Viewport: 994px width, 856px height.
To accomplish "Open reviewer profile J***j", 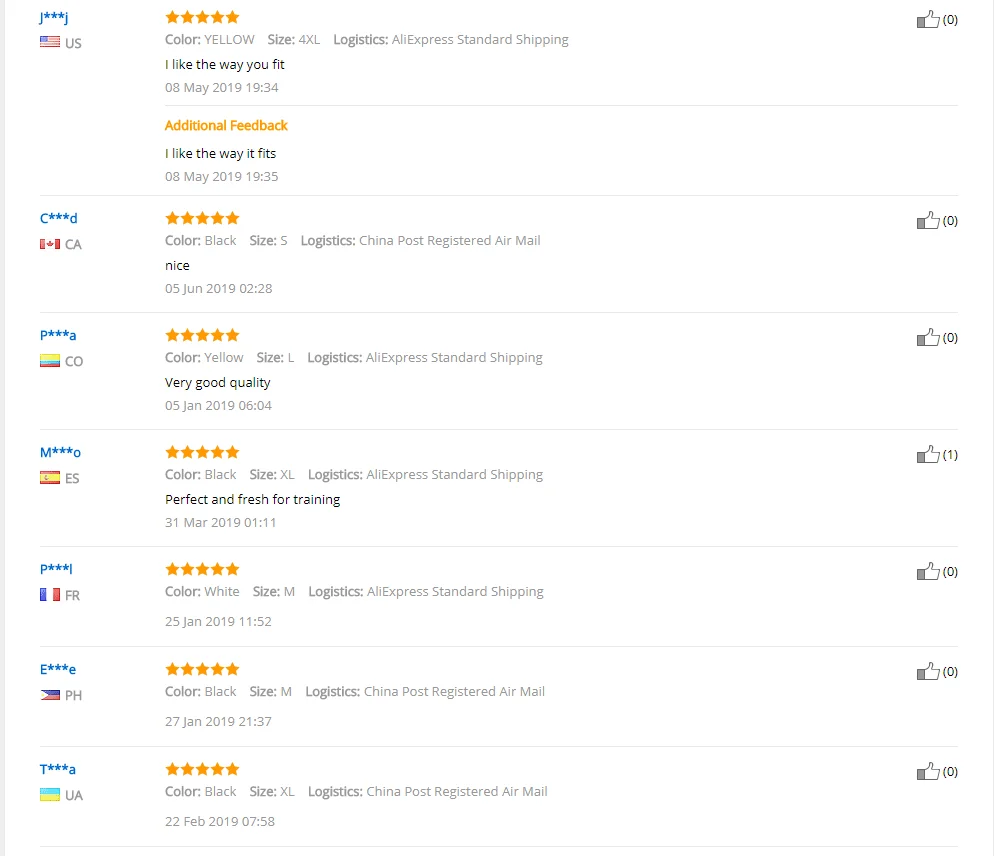I will coord(53,18).
